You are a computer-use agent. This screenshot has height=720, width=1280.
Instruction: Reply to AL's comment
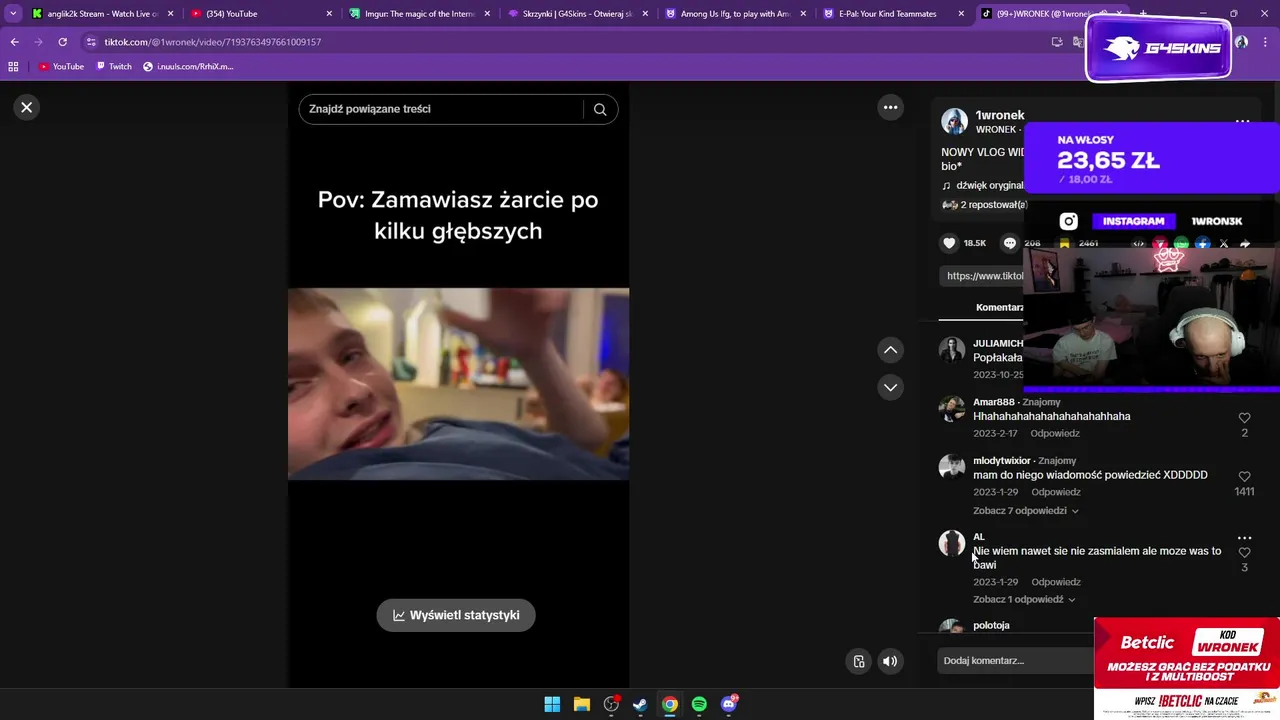[x=1056, y=582]
